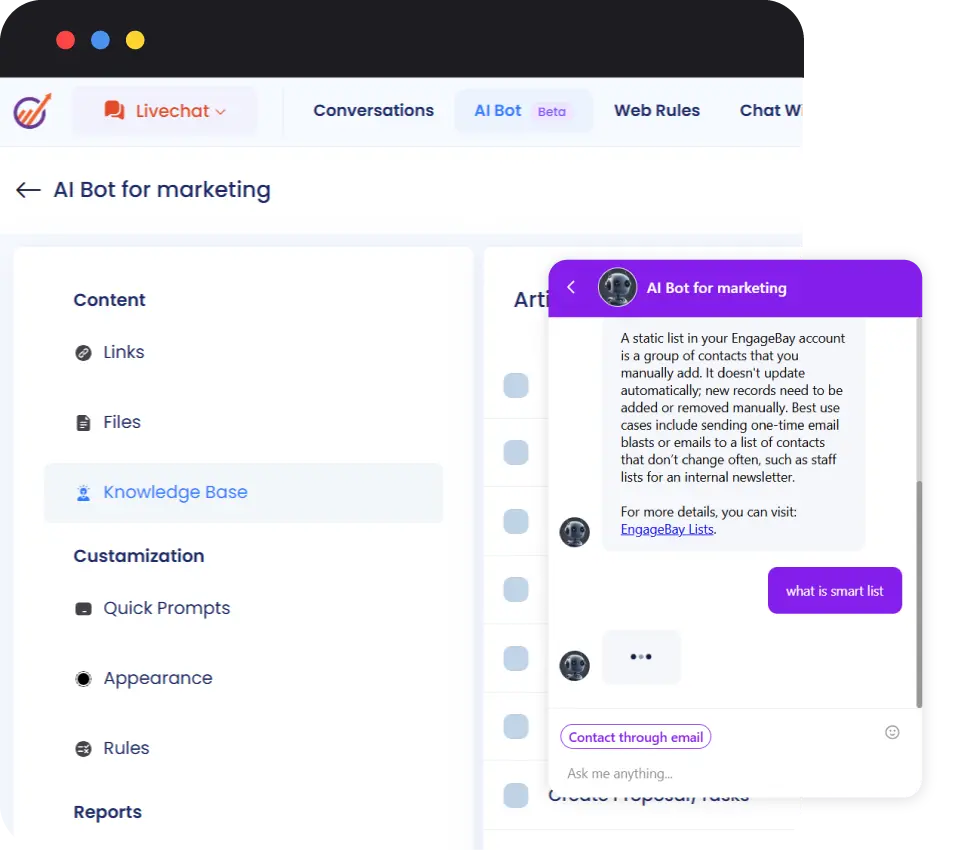The image size is (958, 850).
Task: Click the chat widget back chevron
Action: [x=571, y=288]
